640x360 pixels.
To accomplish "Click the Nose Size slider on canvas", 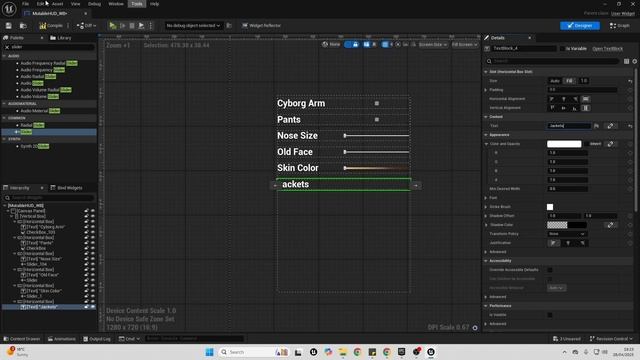I will pyautogui.click(x=376, y=136).
